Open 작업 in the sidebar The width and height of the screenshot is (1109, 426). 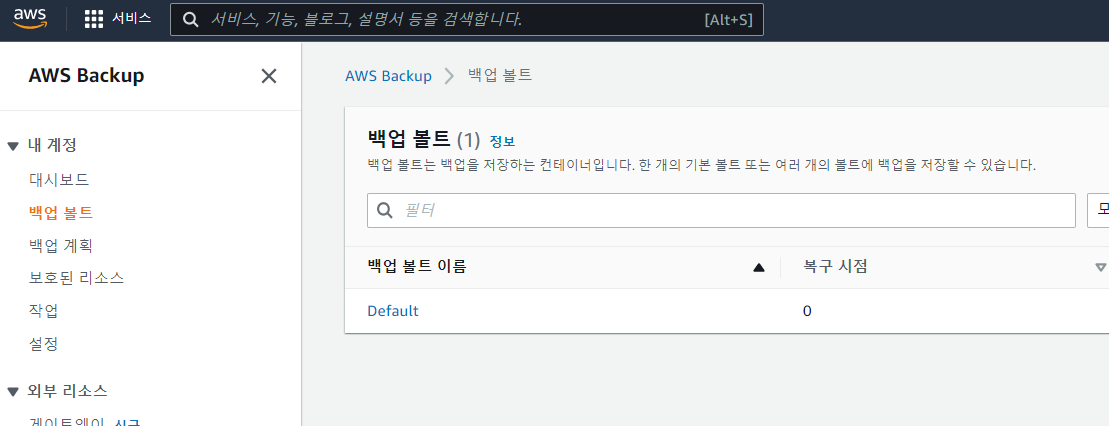tap(43, 311)
